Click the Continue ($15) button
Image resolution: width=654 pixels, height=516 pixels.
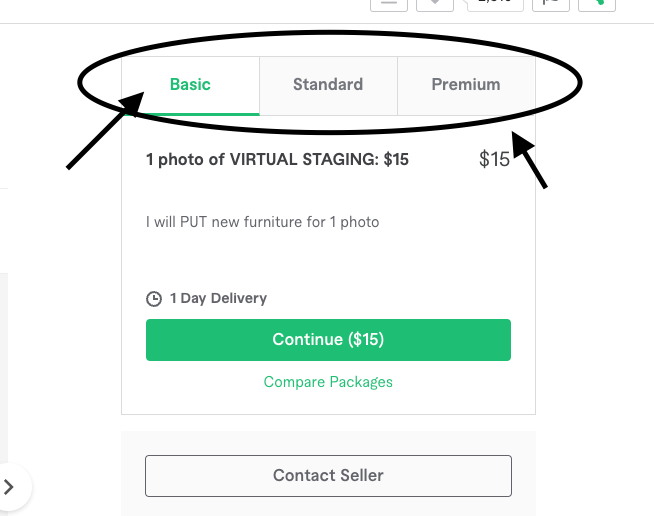click(328, 340)
